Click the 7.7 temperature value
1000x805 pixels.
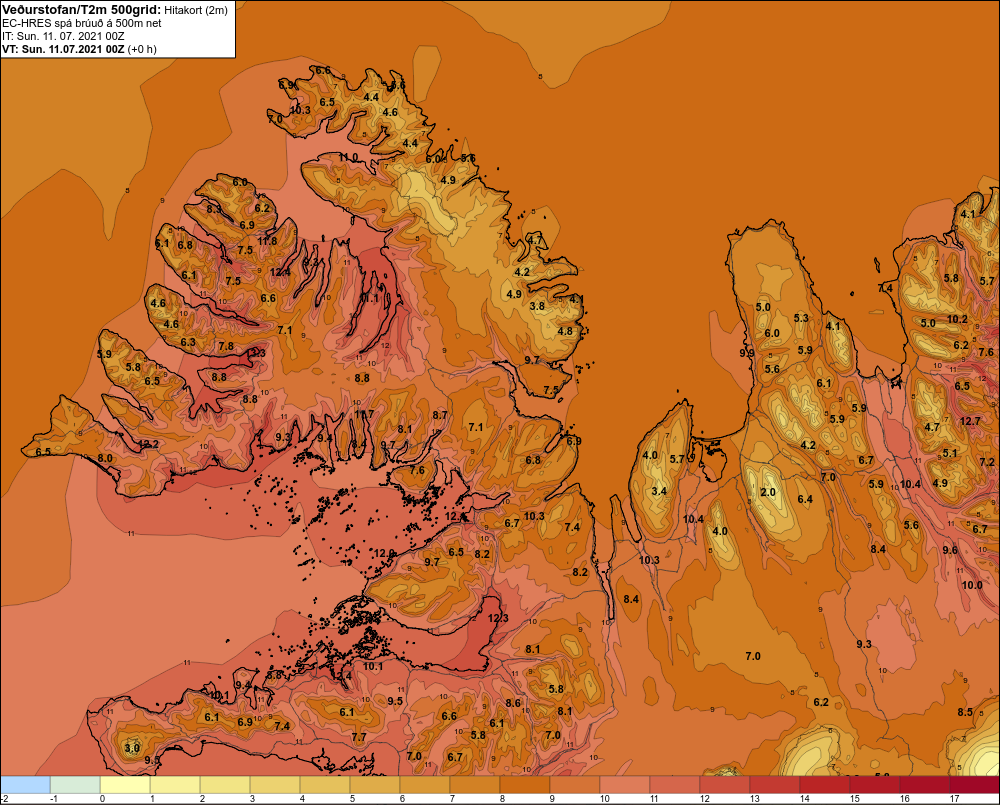359,737
